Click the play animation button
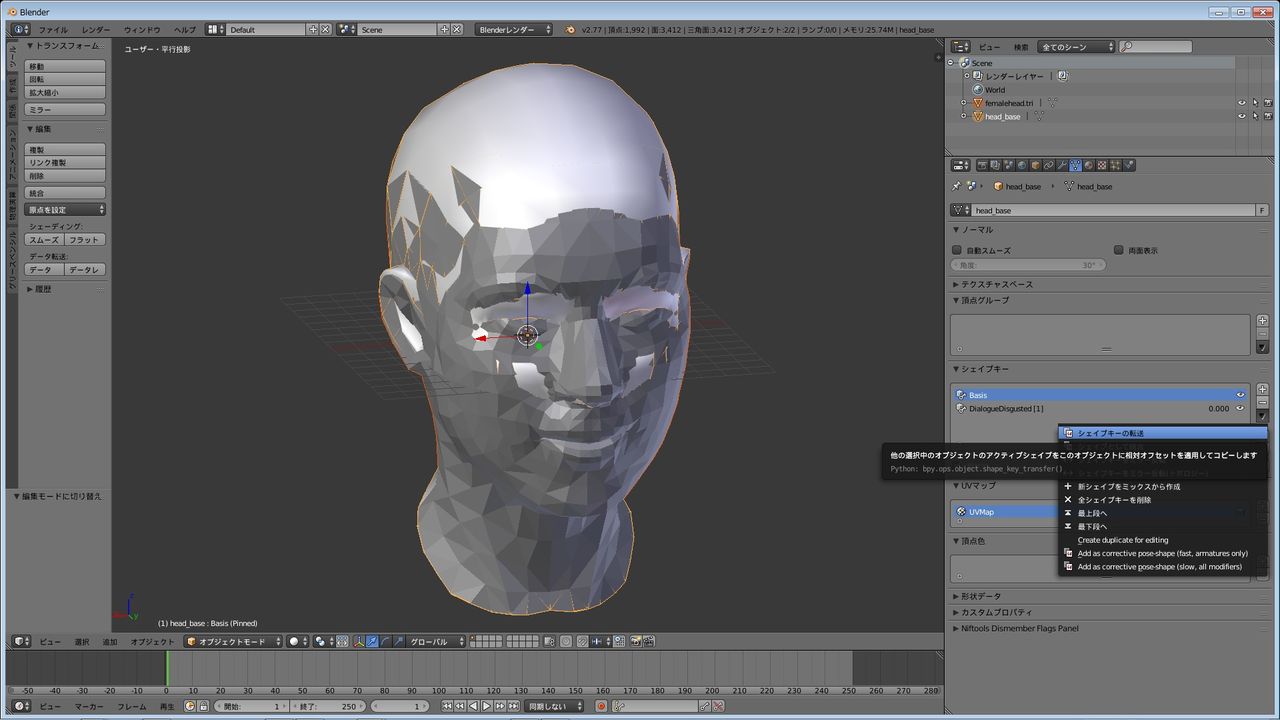Viewport: 1280px width, 720px height. pos(487,706)
